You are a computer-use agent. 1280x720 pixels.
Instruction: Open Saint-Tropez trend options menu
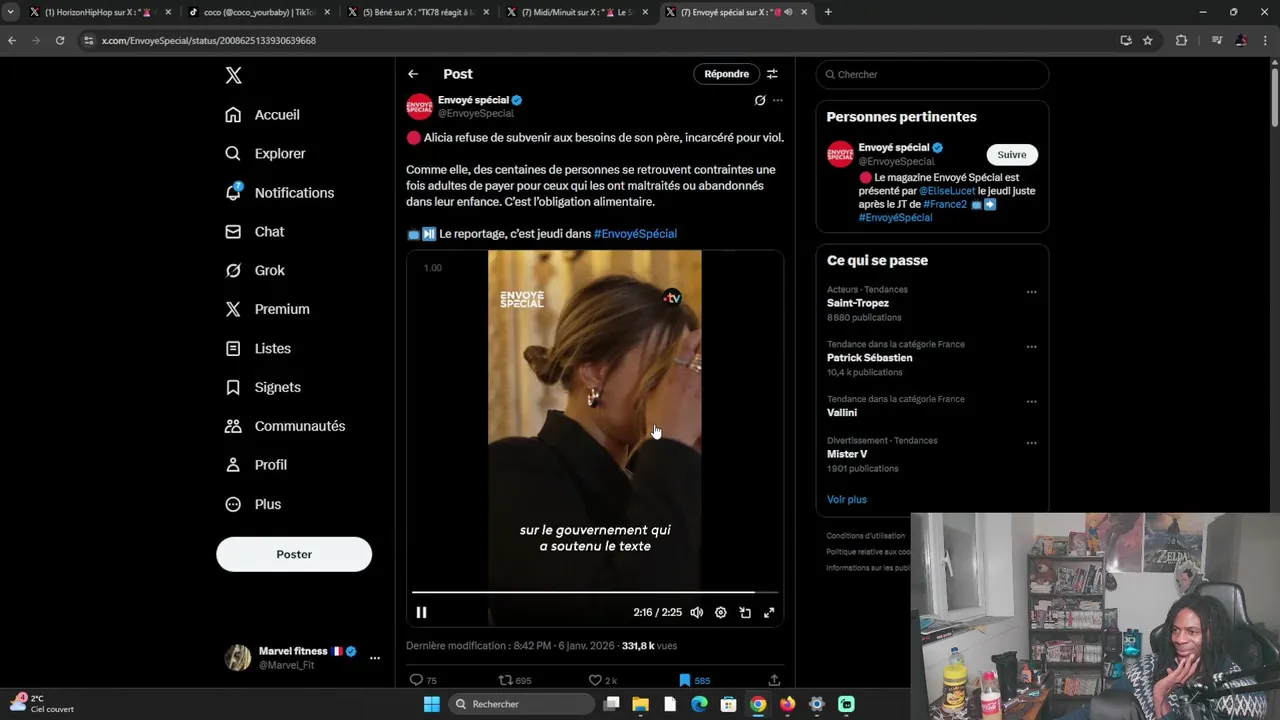pyautogui.click(x=1032, y=292)
